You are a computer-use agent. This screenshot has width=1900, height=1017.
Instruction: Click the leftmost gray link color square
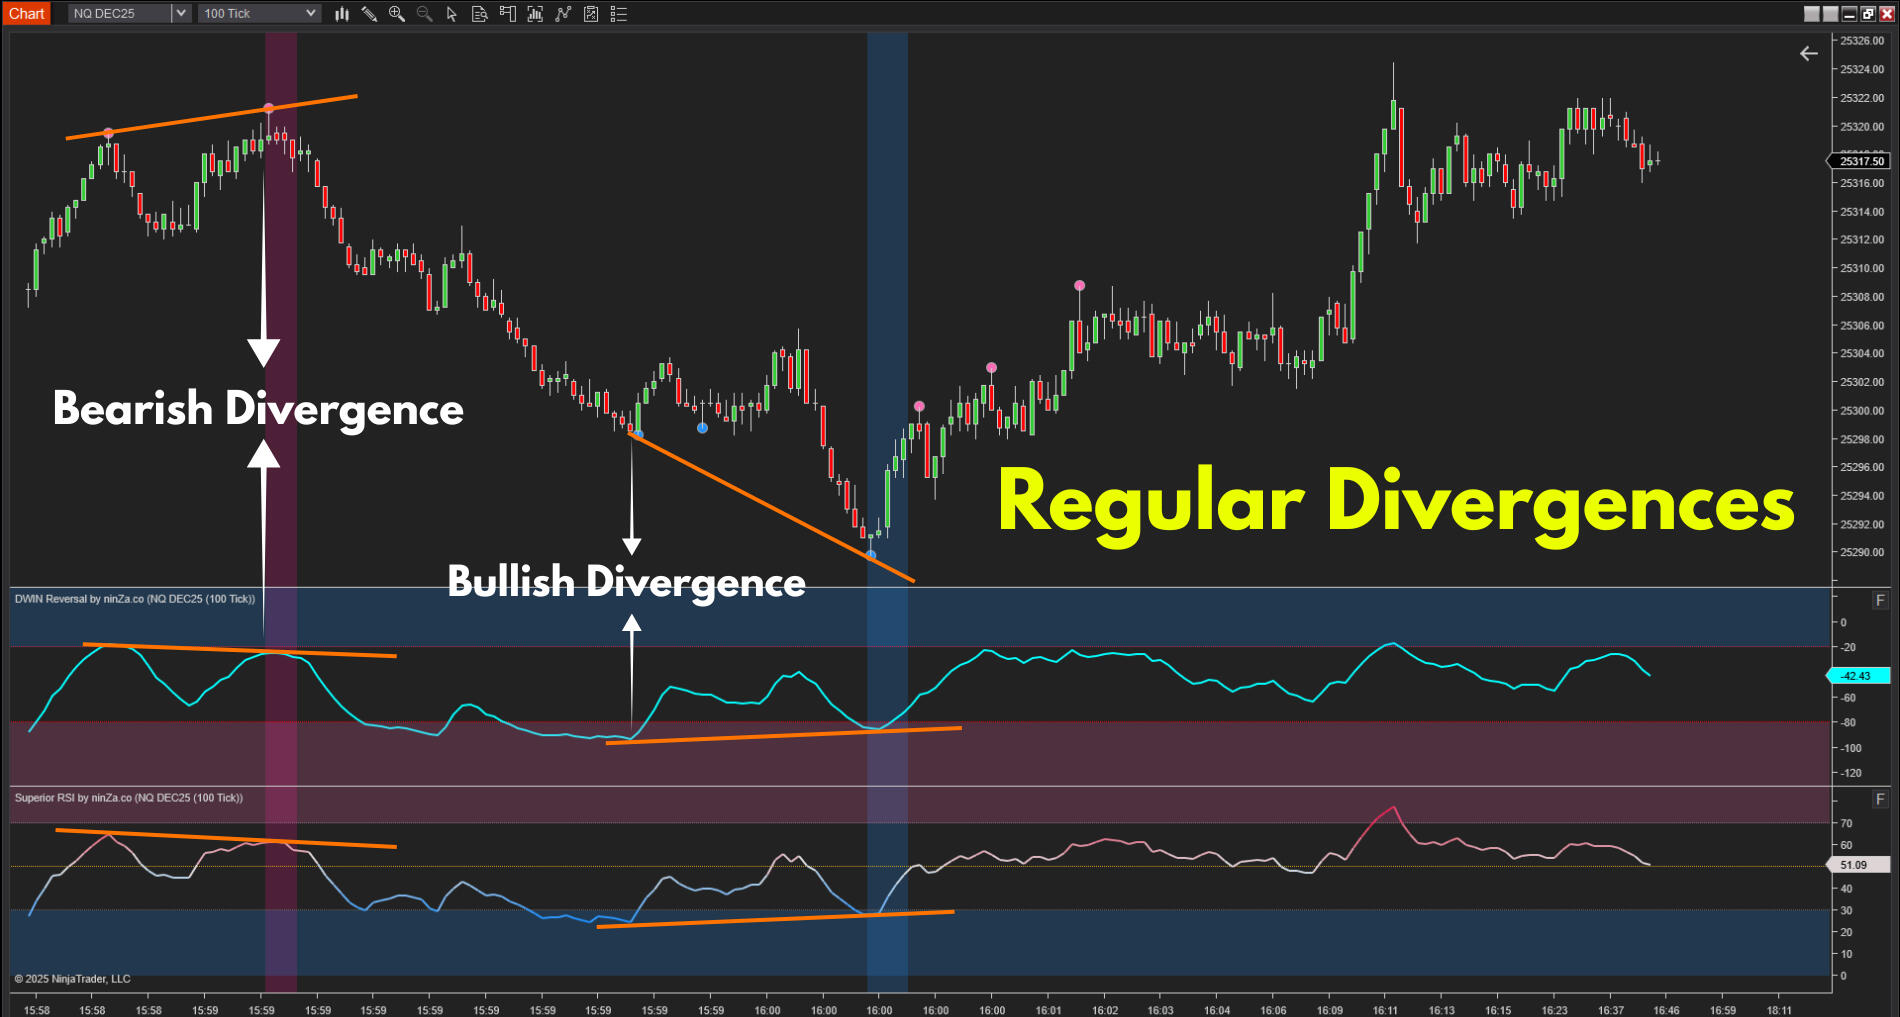point(1811,14)
